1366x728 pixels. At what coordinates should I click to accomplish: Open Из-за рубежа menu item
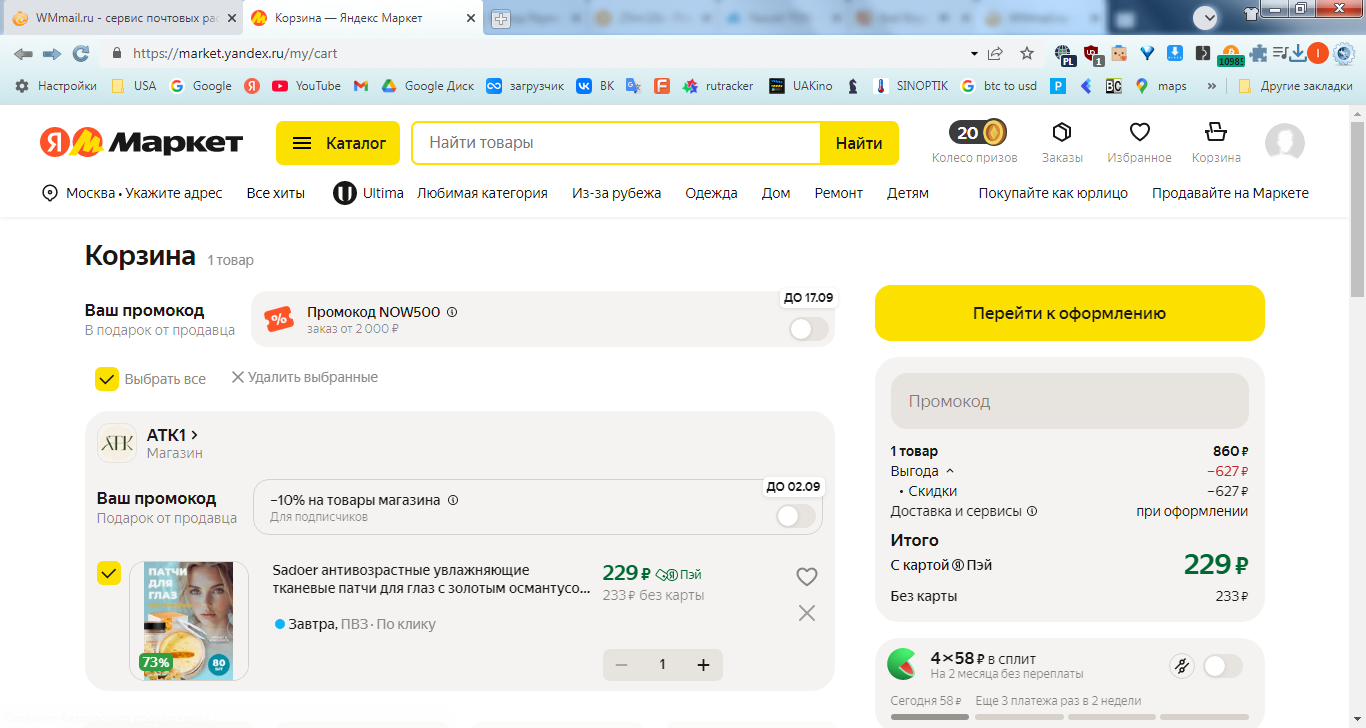pyautogui.click(x=616, y=193)
